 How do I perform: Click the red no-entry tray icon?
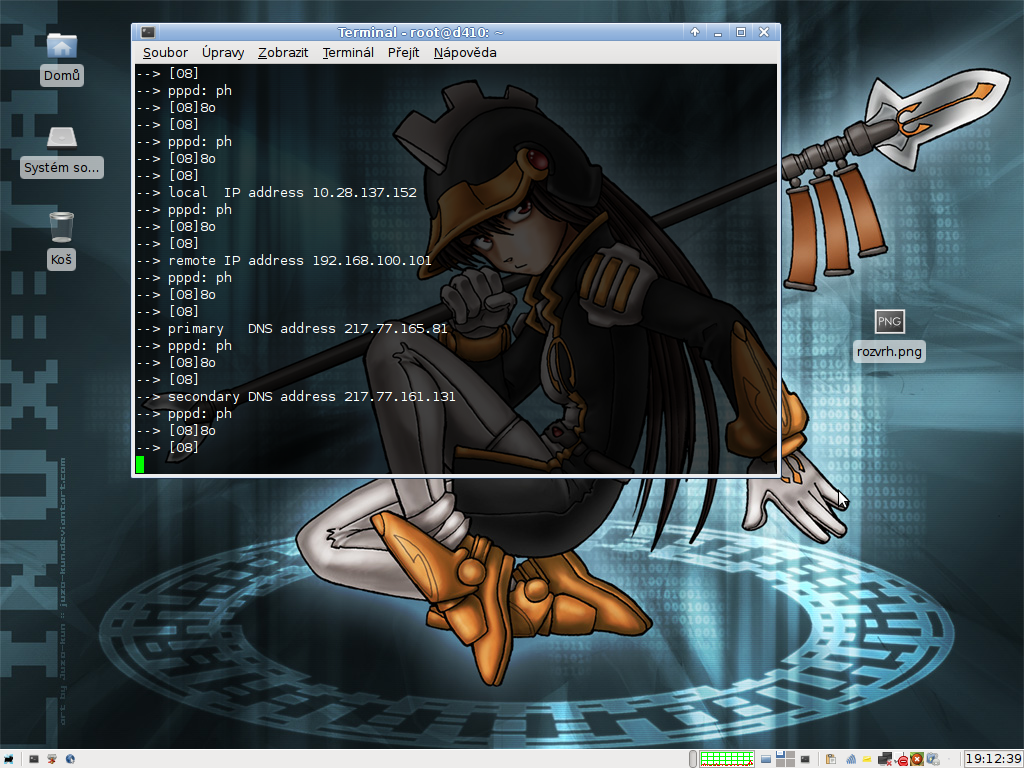pyautogui.click(x=902, y=760)
